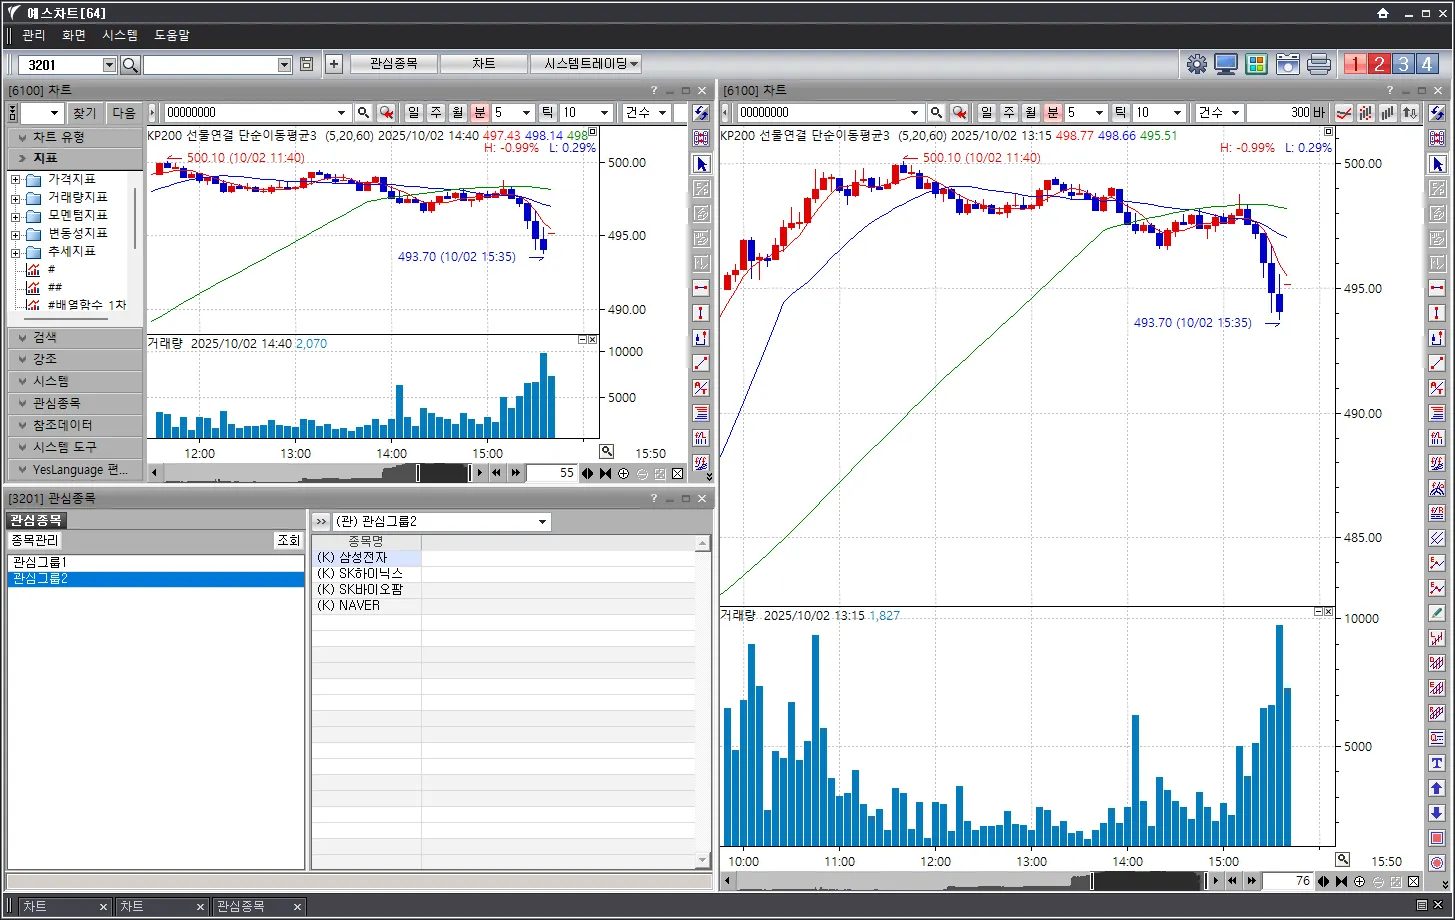1455x920 pixels.
Task: Click the 종목관리 button
Action: click(34, 540)
